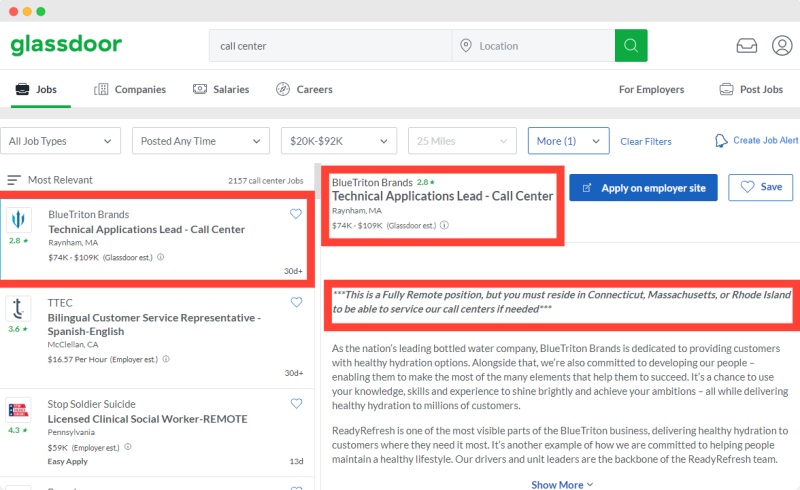Click macOS green maximize window button
The height and width of the screenshot is (490, 800).
click(41, 11)
